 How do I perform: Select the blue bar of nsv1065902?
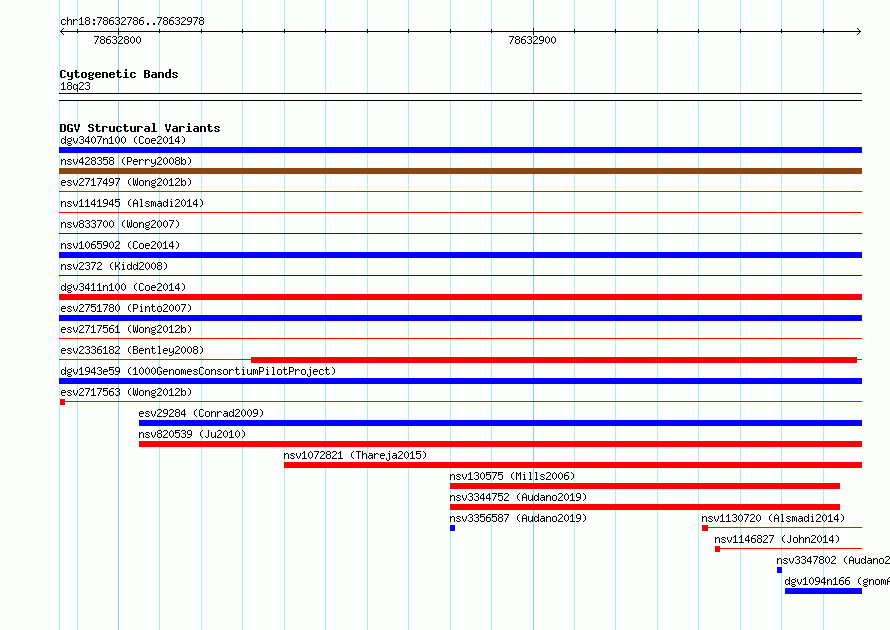[x=460, y=255]
